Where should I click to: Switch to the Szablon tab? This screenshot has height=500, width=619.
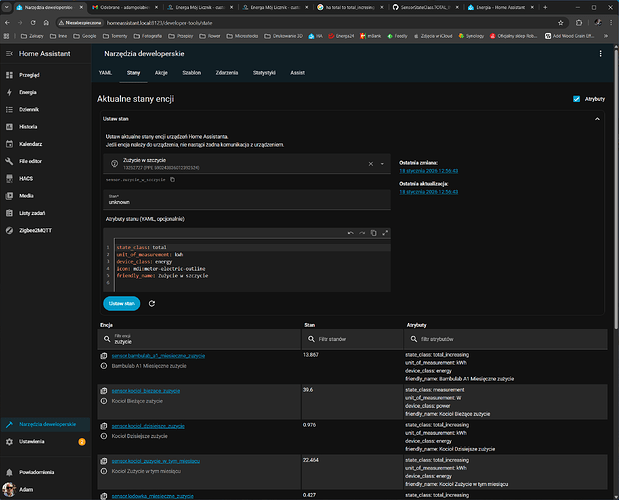coord(190,73)
